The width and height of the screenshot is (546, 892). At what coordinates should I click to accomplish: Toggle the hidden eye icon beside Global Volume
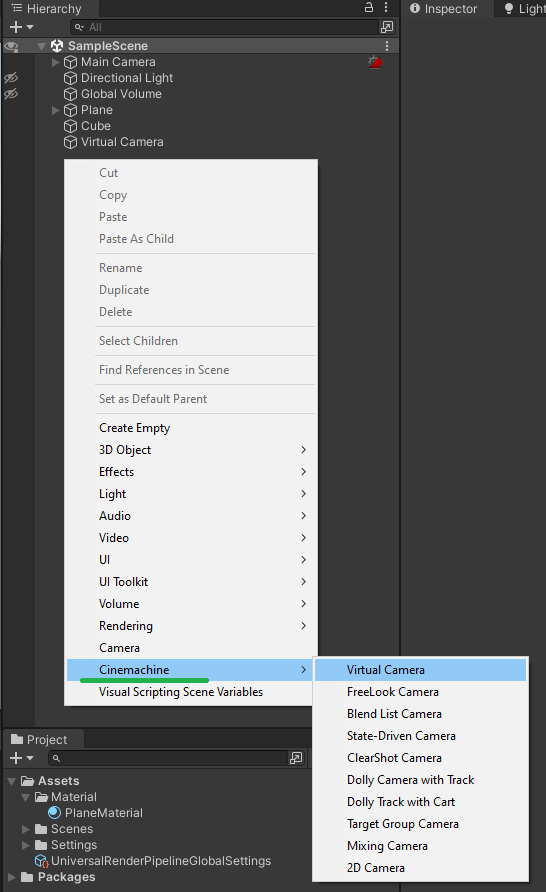pos(11,94)
